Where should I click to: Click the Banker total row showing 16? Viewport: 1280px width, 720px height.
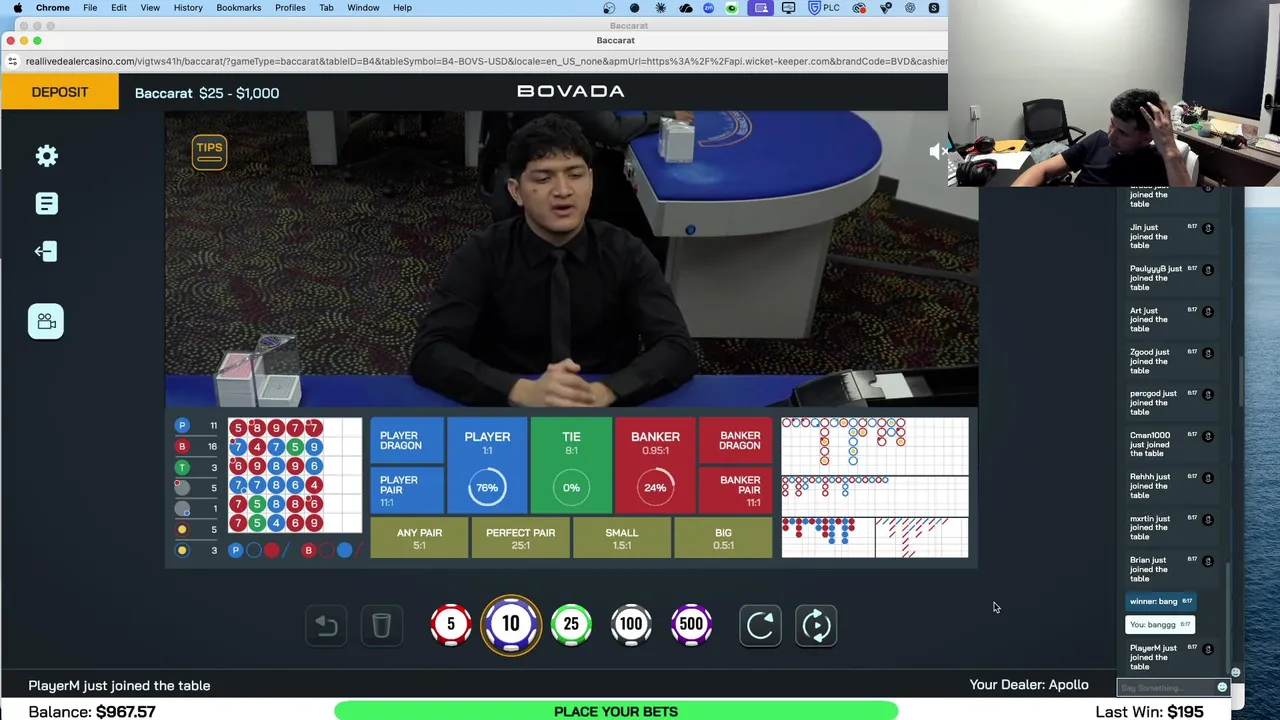[197, 446]
